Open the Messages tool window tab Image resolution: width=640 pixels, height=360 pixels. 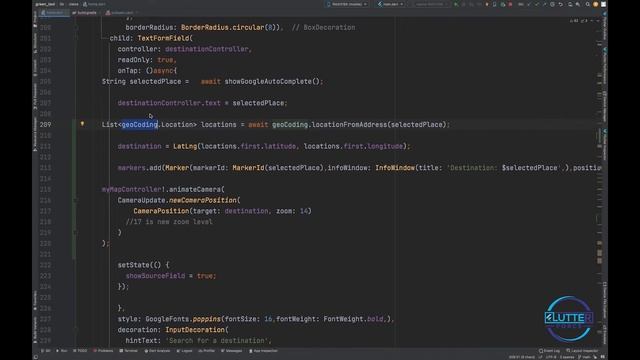point(231,351)
